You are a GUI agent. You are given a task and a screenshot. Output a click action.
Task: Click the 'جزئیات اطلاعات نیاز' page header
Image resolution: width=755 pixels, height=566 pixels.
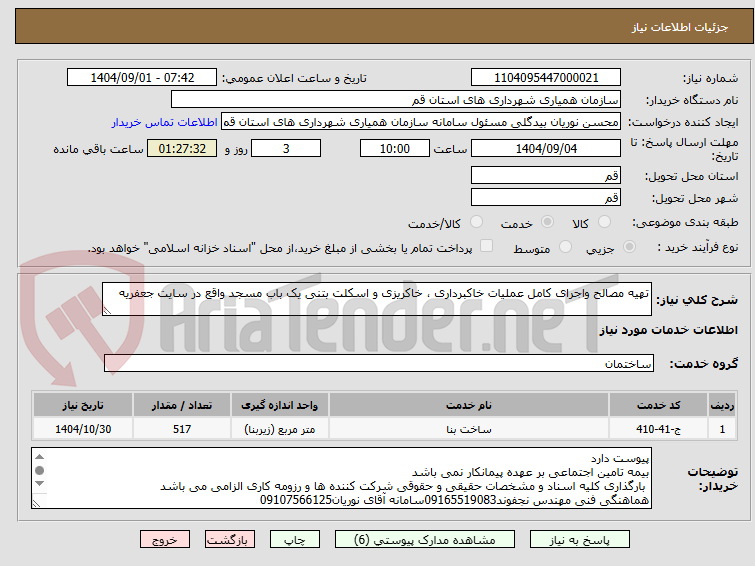tap(679, 27)
